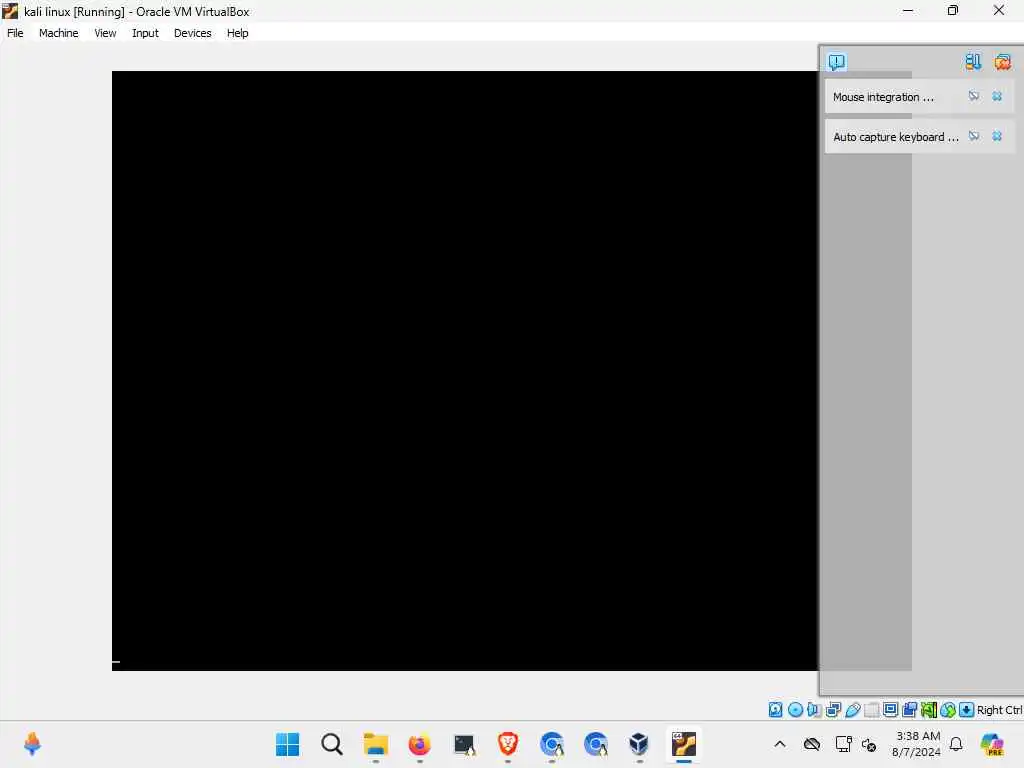This screenshot has height=768, width=1024.
Task: Show hidden system tray icons chevron
Action: tap(780, 744)
